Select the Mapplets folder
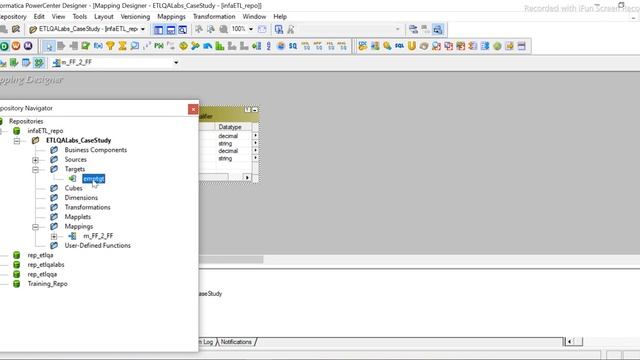This screenshot has width=640, height=360. coord(78,217)
